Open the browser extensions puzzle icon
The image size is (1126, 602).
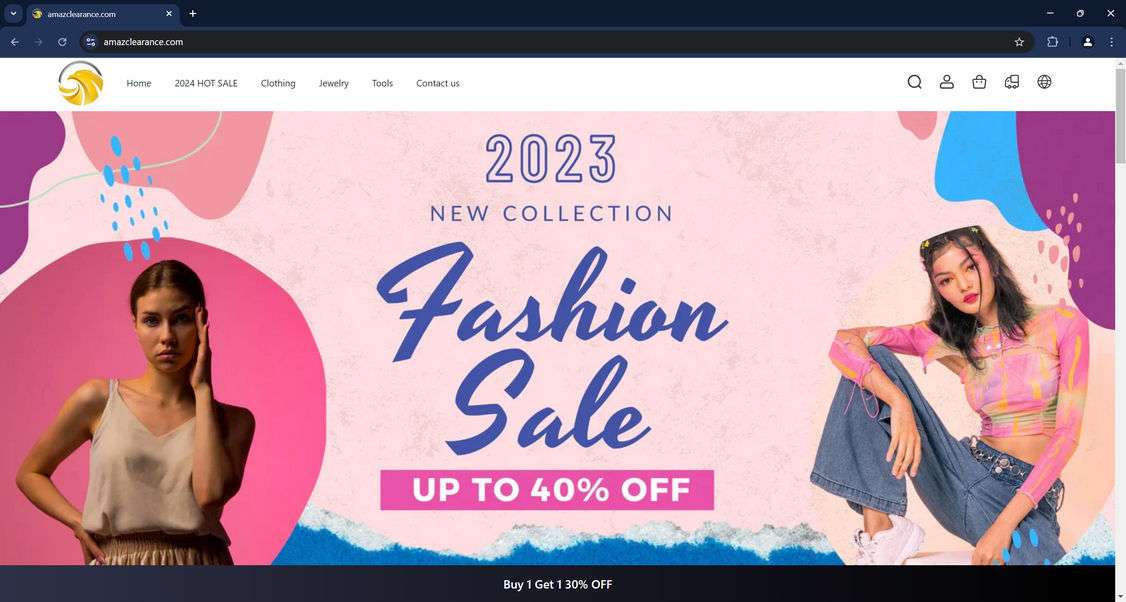1052,42
